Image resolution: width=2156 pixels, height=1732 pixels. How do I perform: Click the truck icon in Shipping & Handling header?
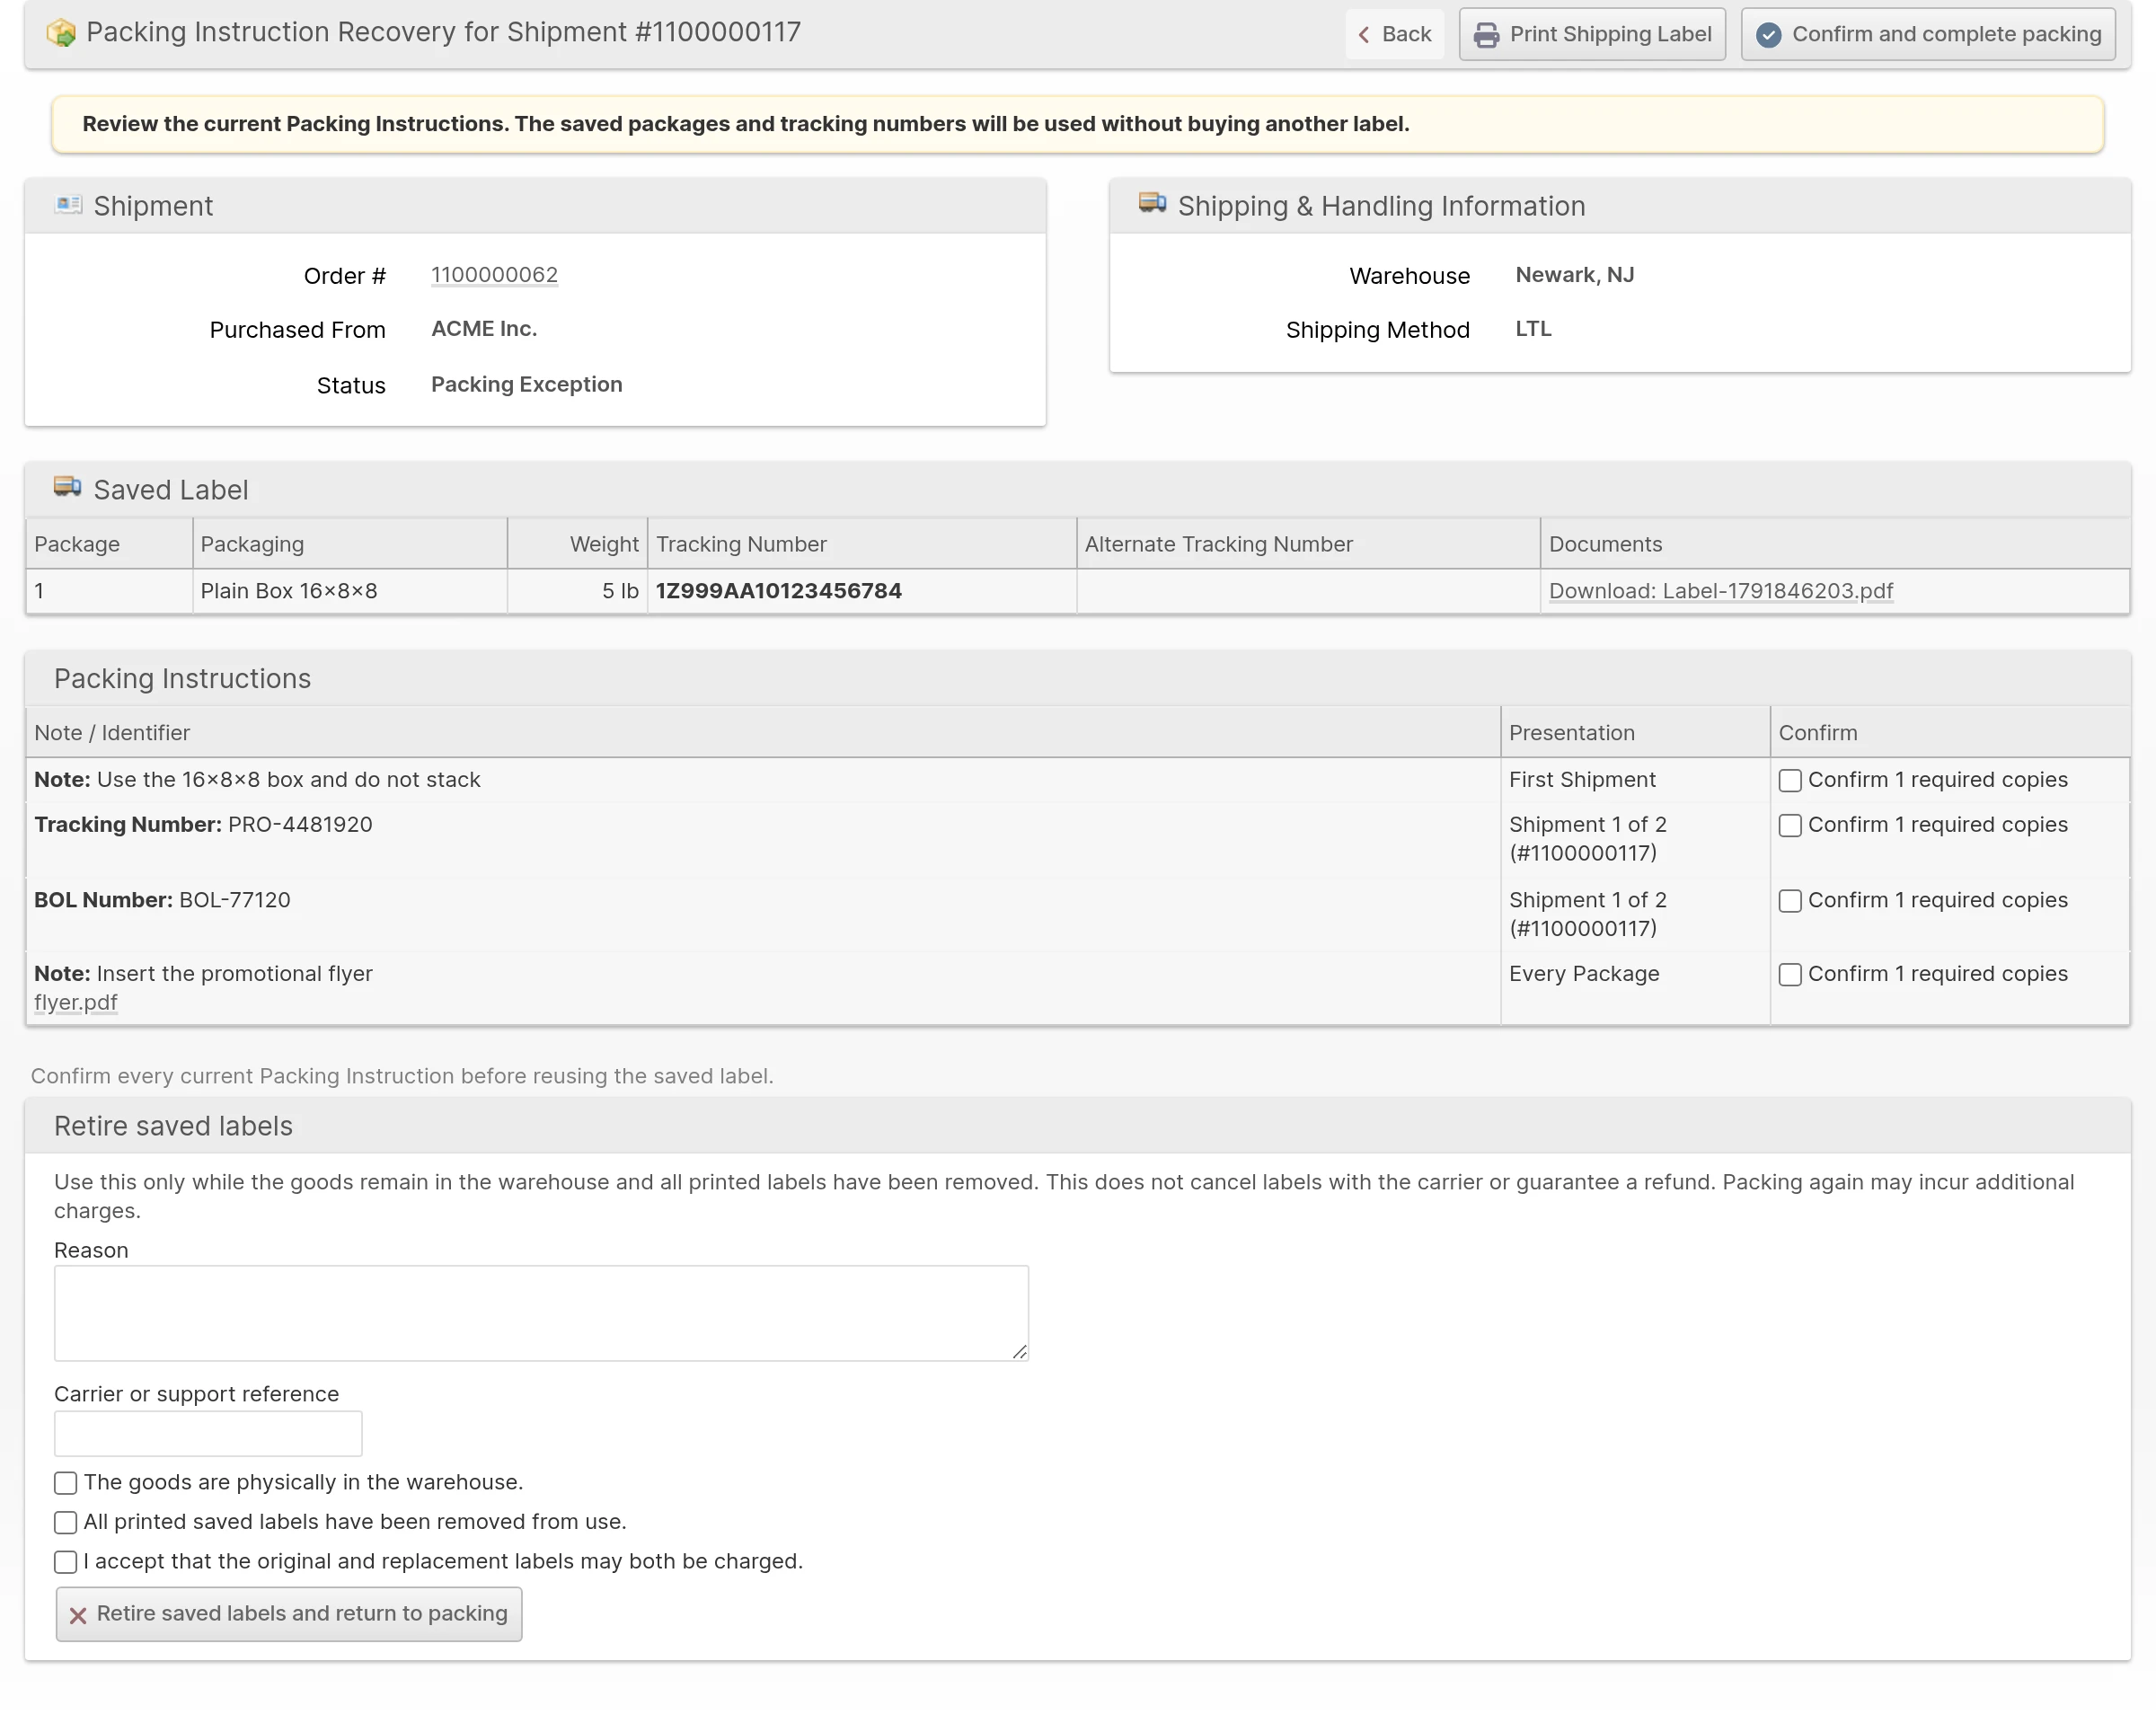click(1153, 204)
